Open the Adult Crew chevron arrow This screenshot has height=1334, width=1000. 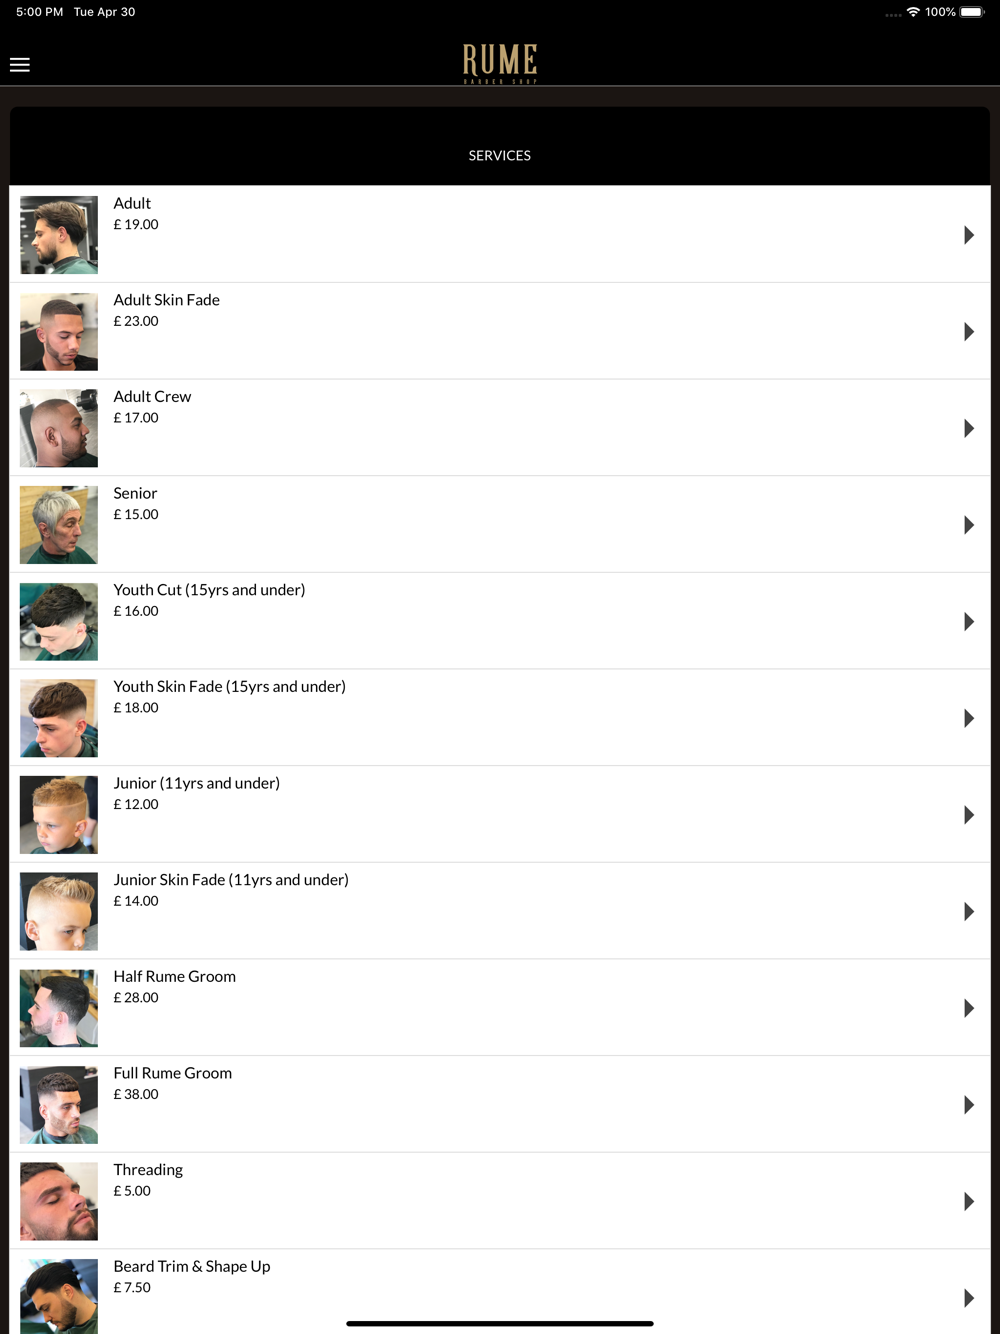968,428
